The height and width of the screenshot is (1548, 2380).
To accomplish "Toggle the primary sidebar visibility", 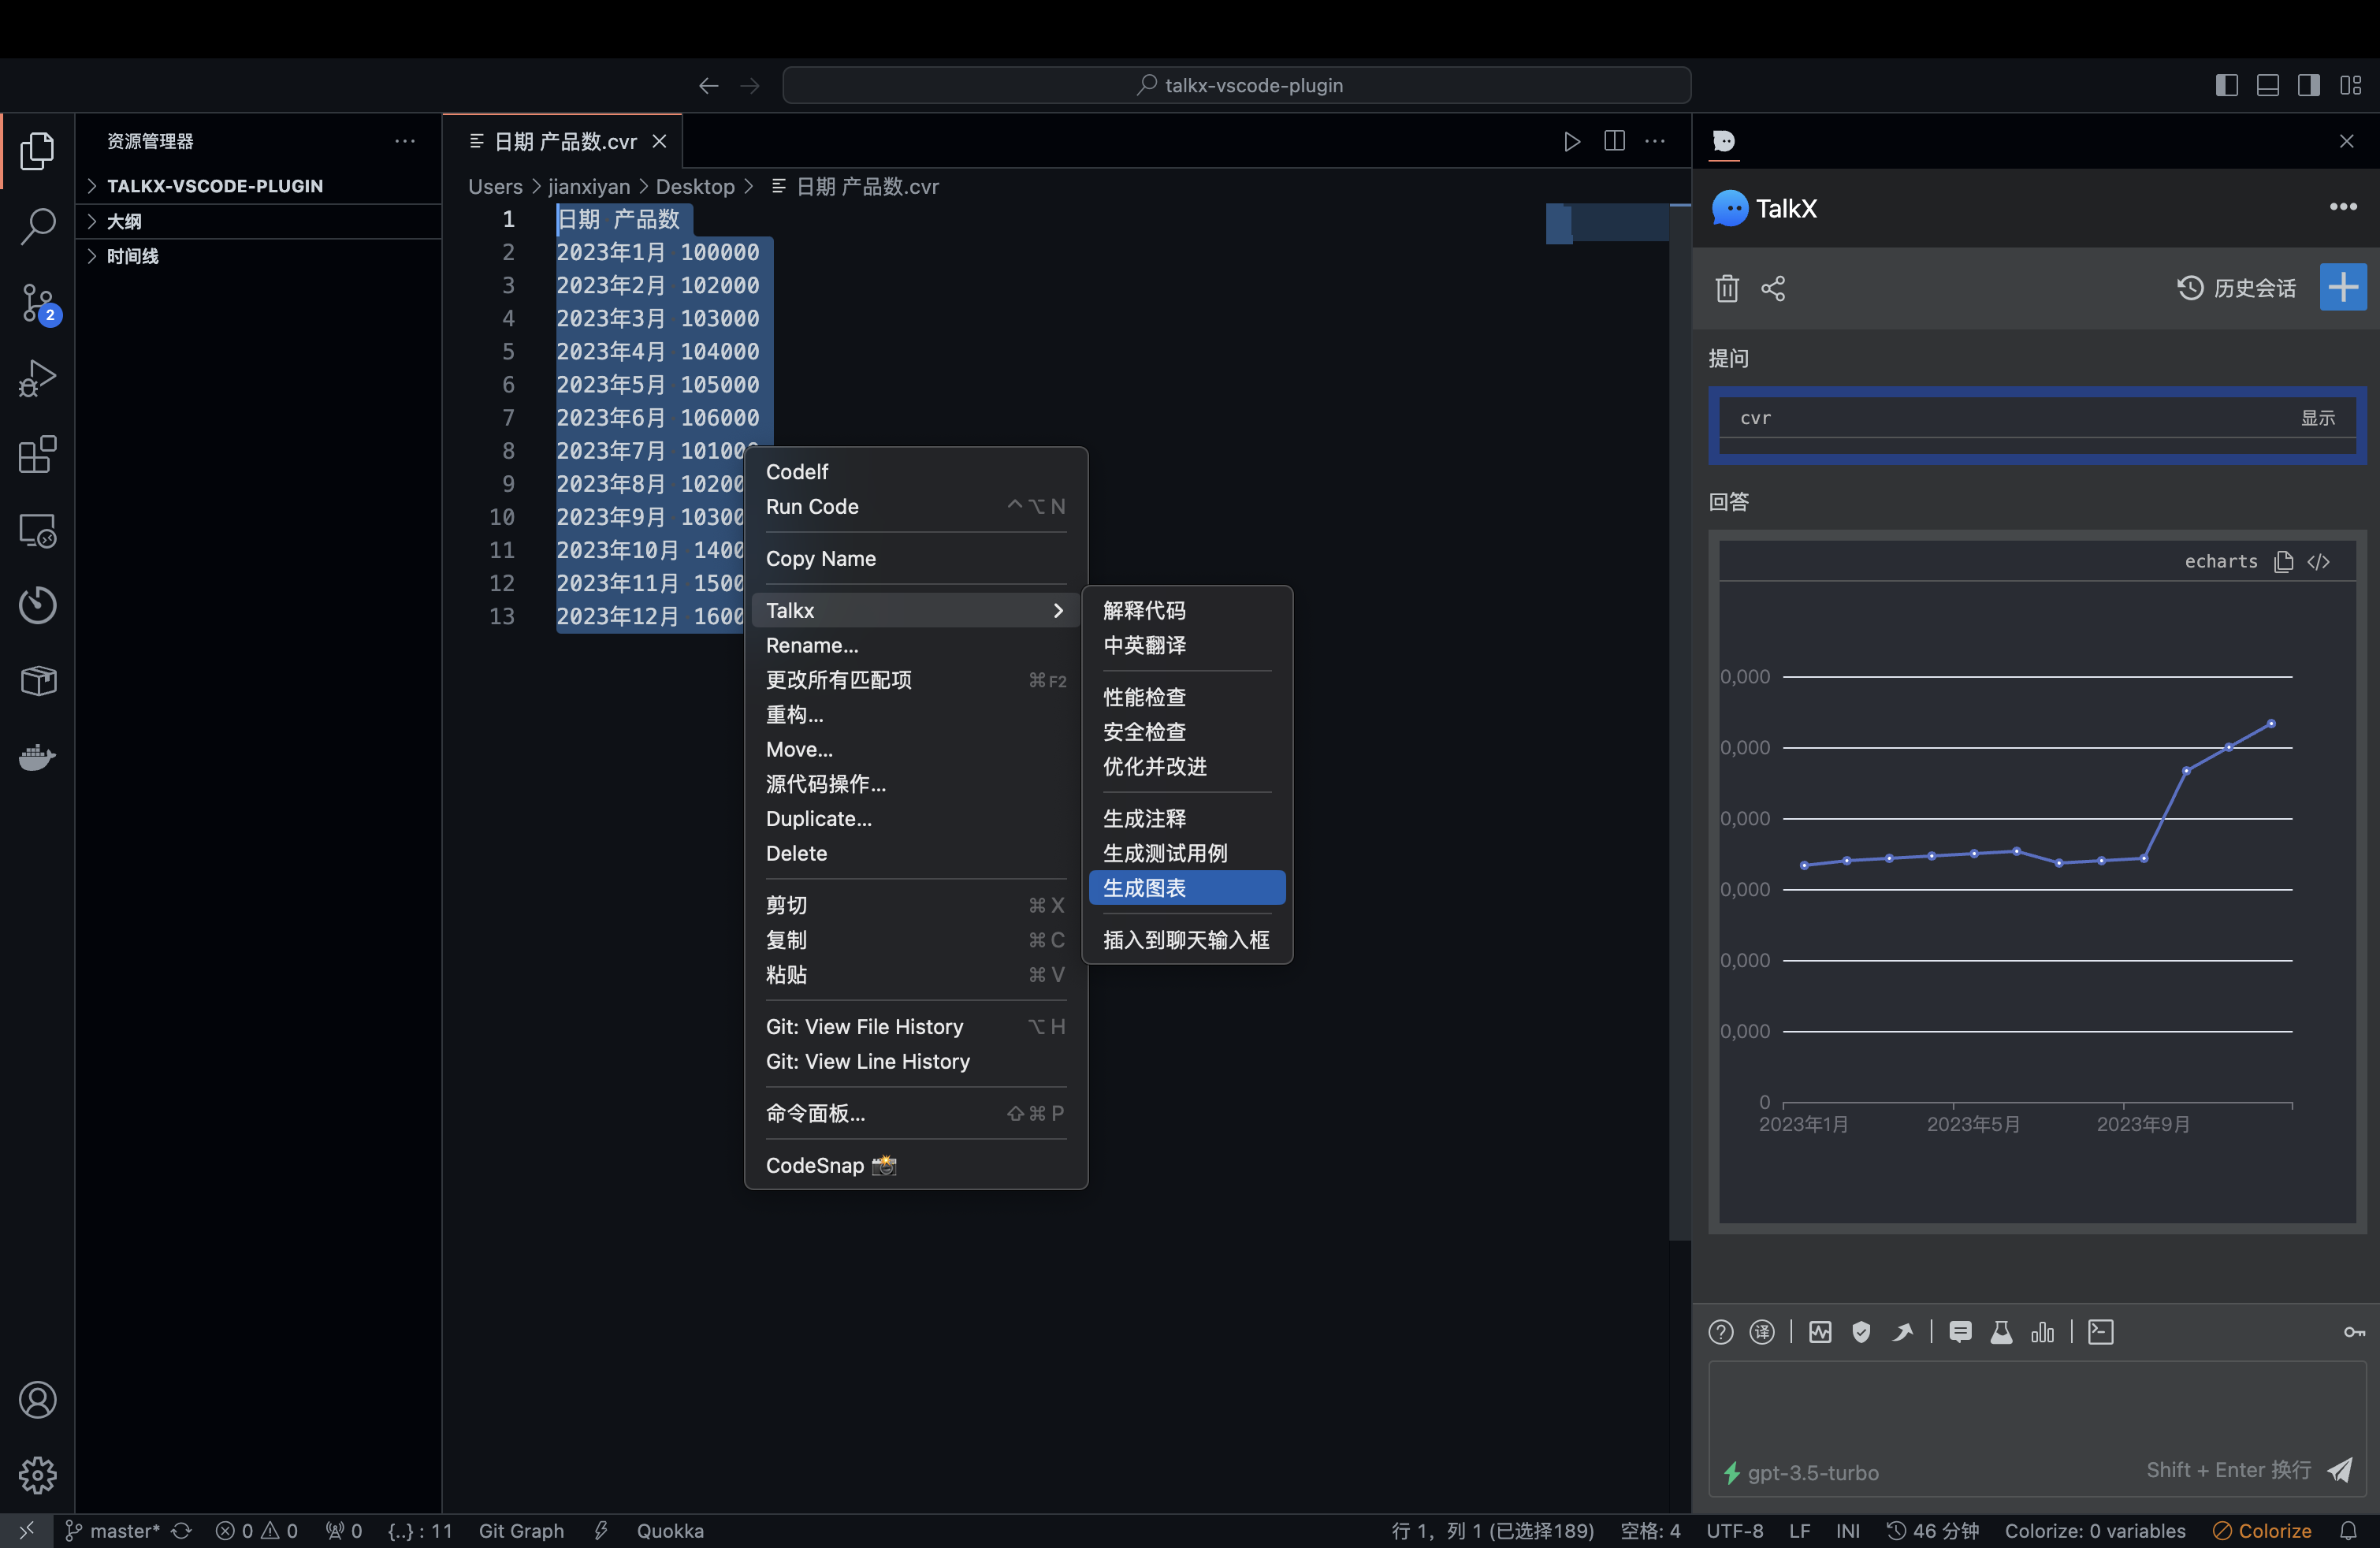I will coord(2227,85).
